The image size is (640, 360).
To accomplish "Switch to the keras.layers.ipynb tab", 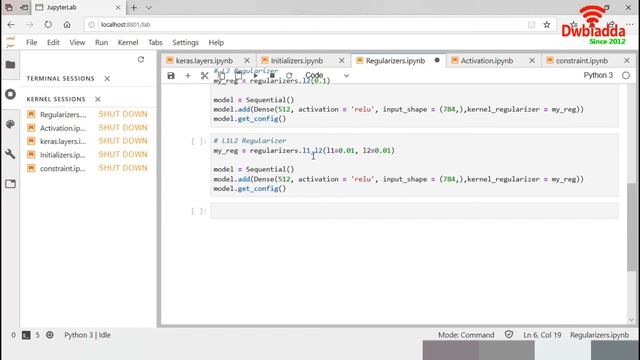I will click(x=204, y=60).
